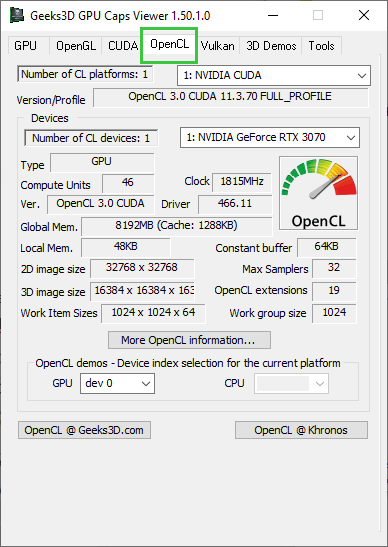
Task: Click the Local Mem. value 48KB
Action: (126, 248)
